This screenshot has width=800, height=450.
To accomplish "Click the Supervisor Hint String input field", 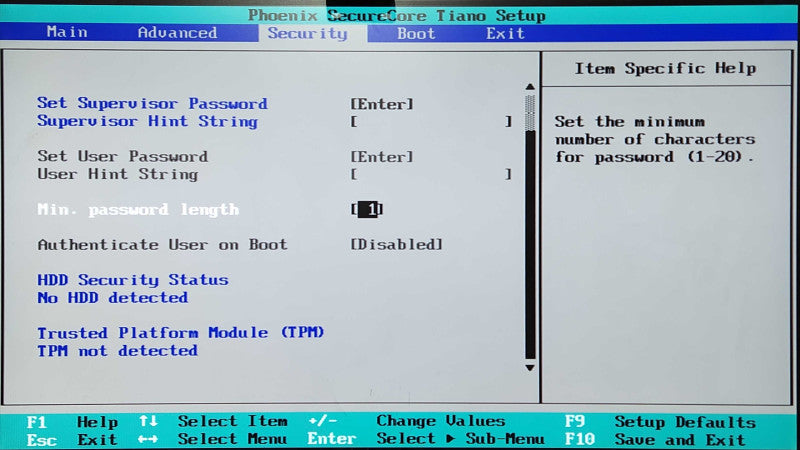I will (431, 121).
